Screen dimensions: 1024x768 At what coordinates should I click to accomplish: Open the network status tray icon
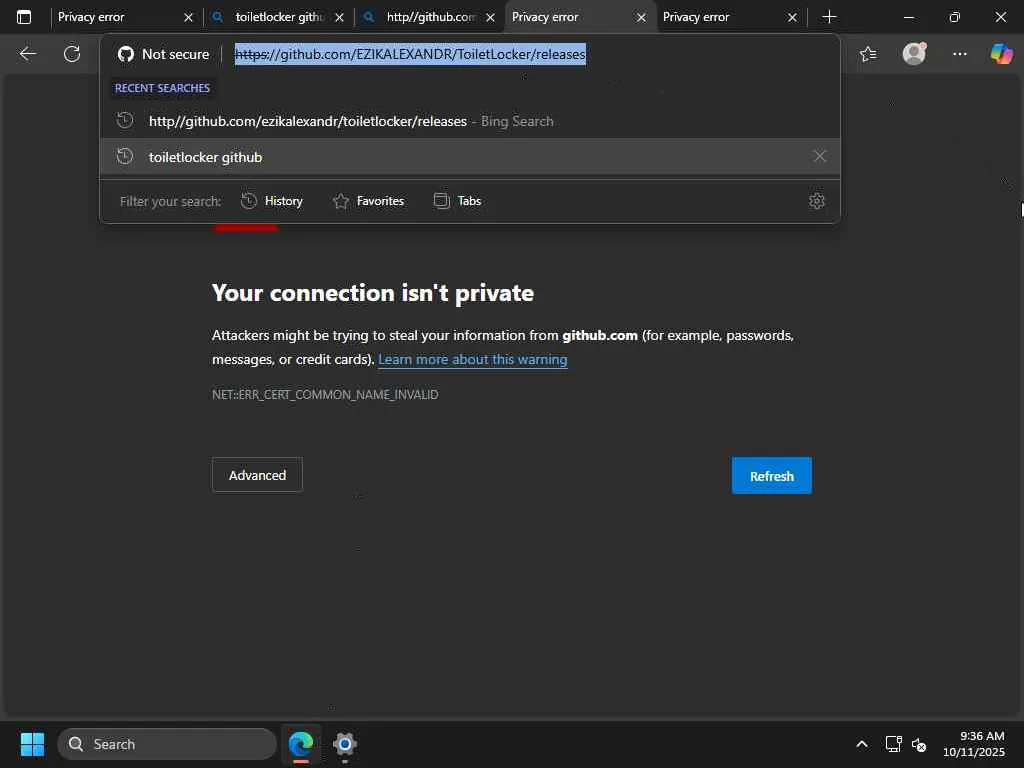893,744
